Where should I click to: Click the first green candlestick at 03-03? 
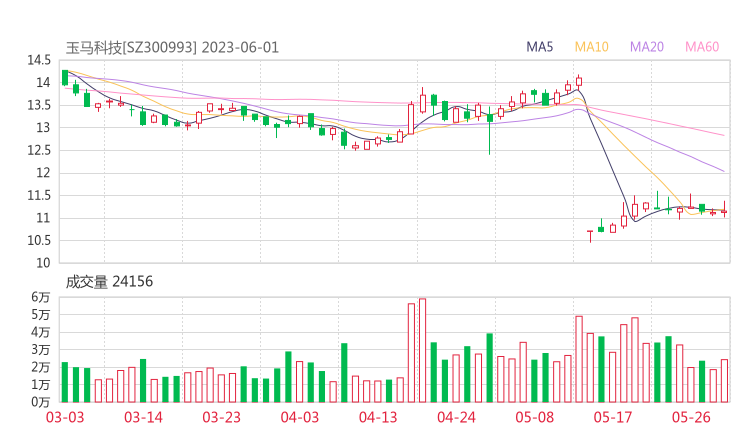pos(65,77)
